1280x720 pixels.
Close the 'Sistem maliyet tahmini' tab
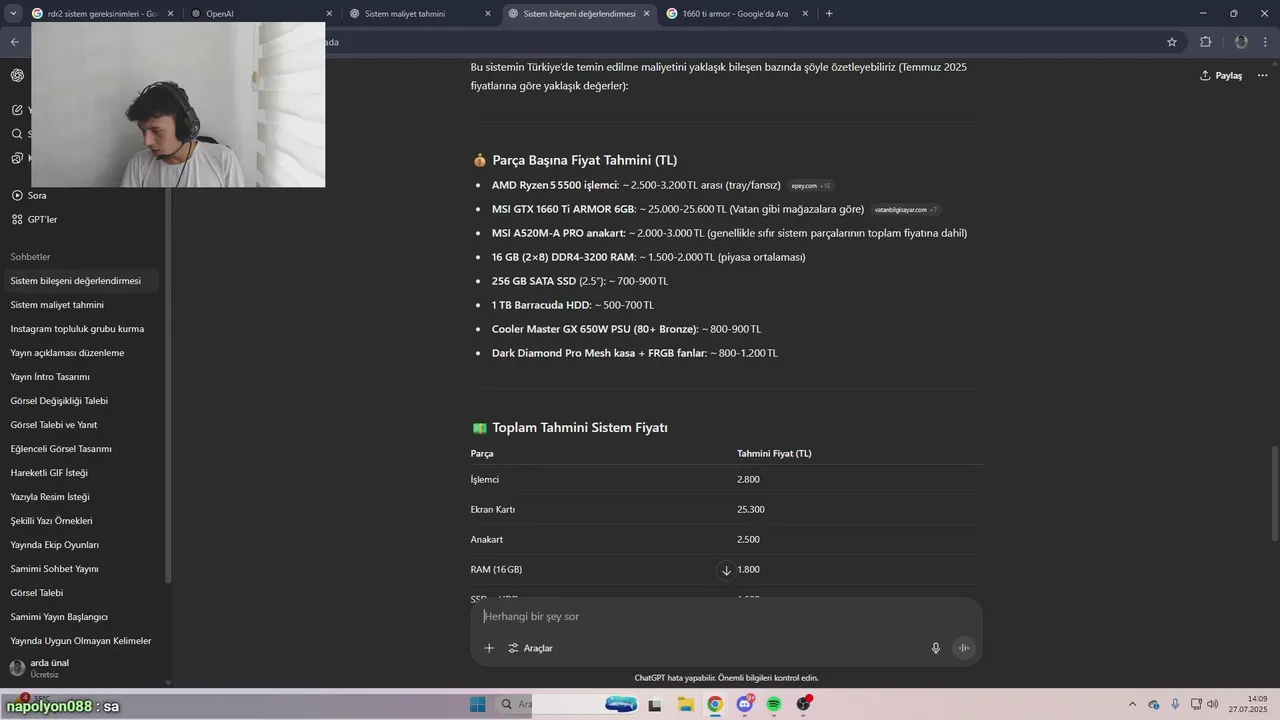coord(488,14)
